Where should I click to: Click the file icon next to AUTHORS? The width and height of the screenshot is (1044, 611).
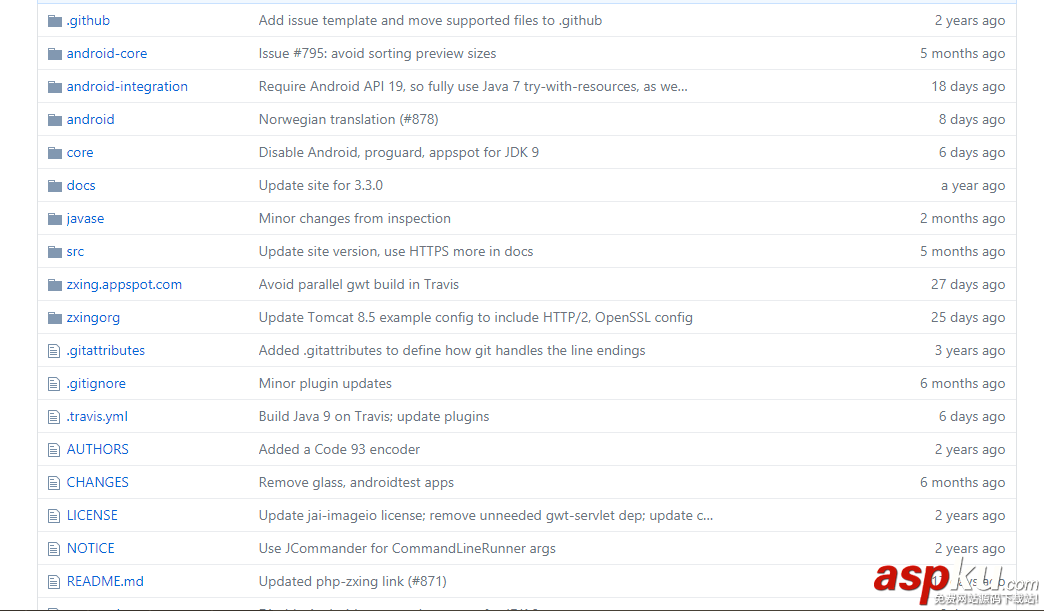55,450
